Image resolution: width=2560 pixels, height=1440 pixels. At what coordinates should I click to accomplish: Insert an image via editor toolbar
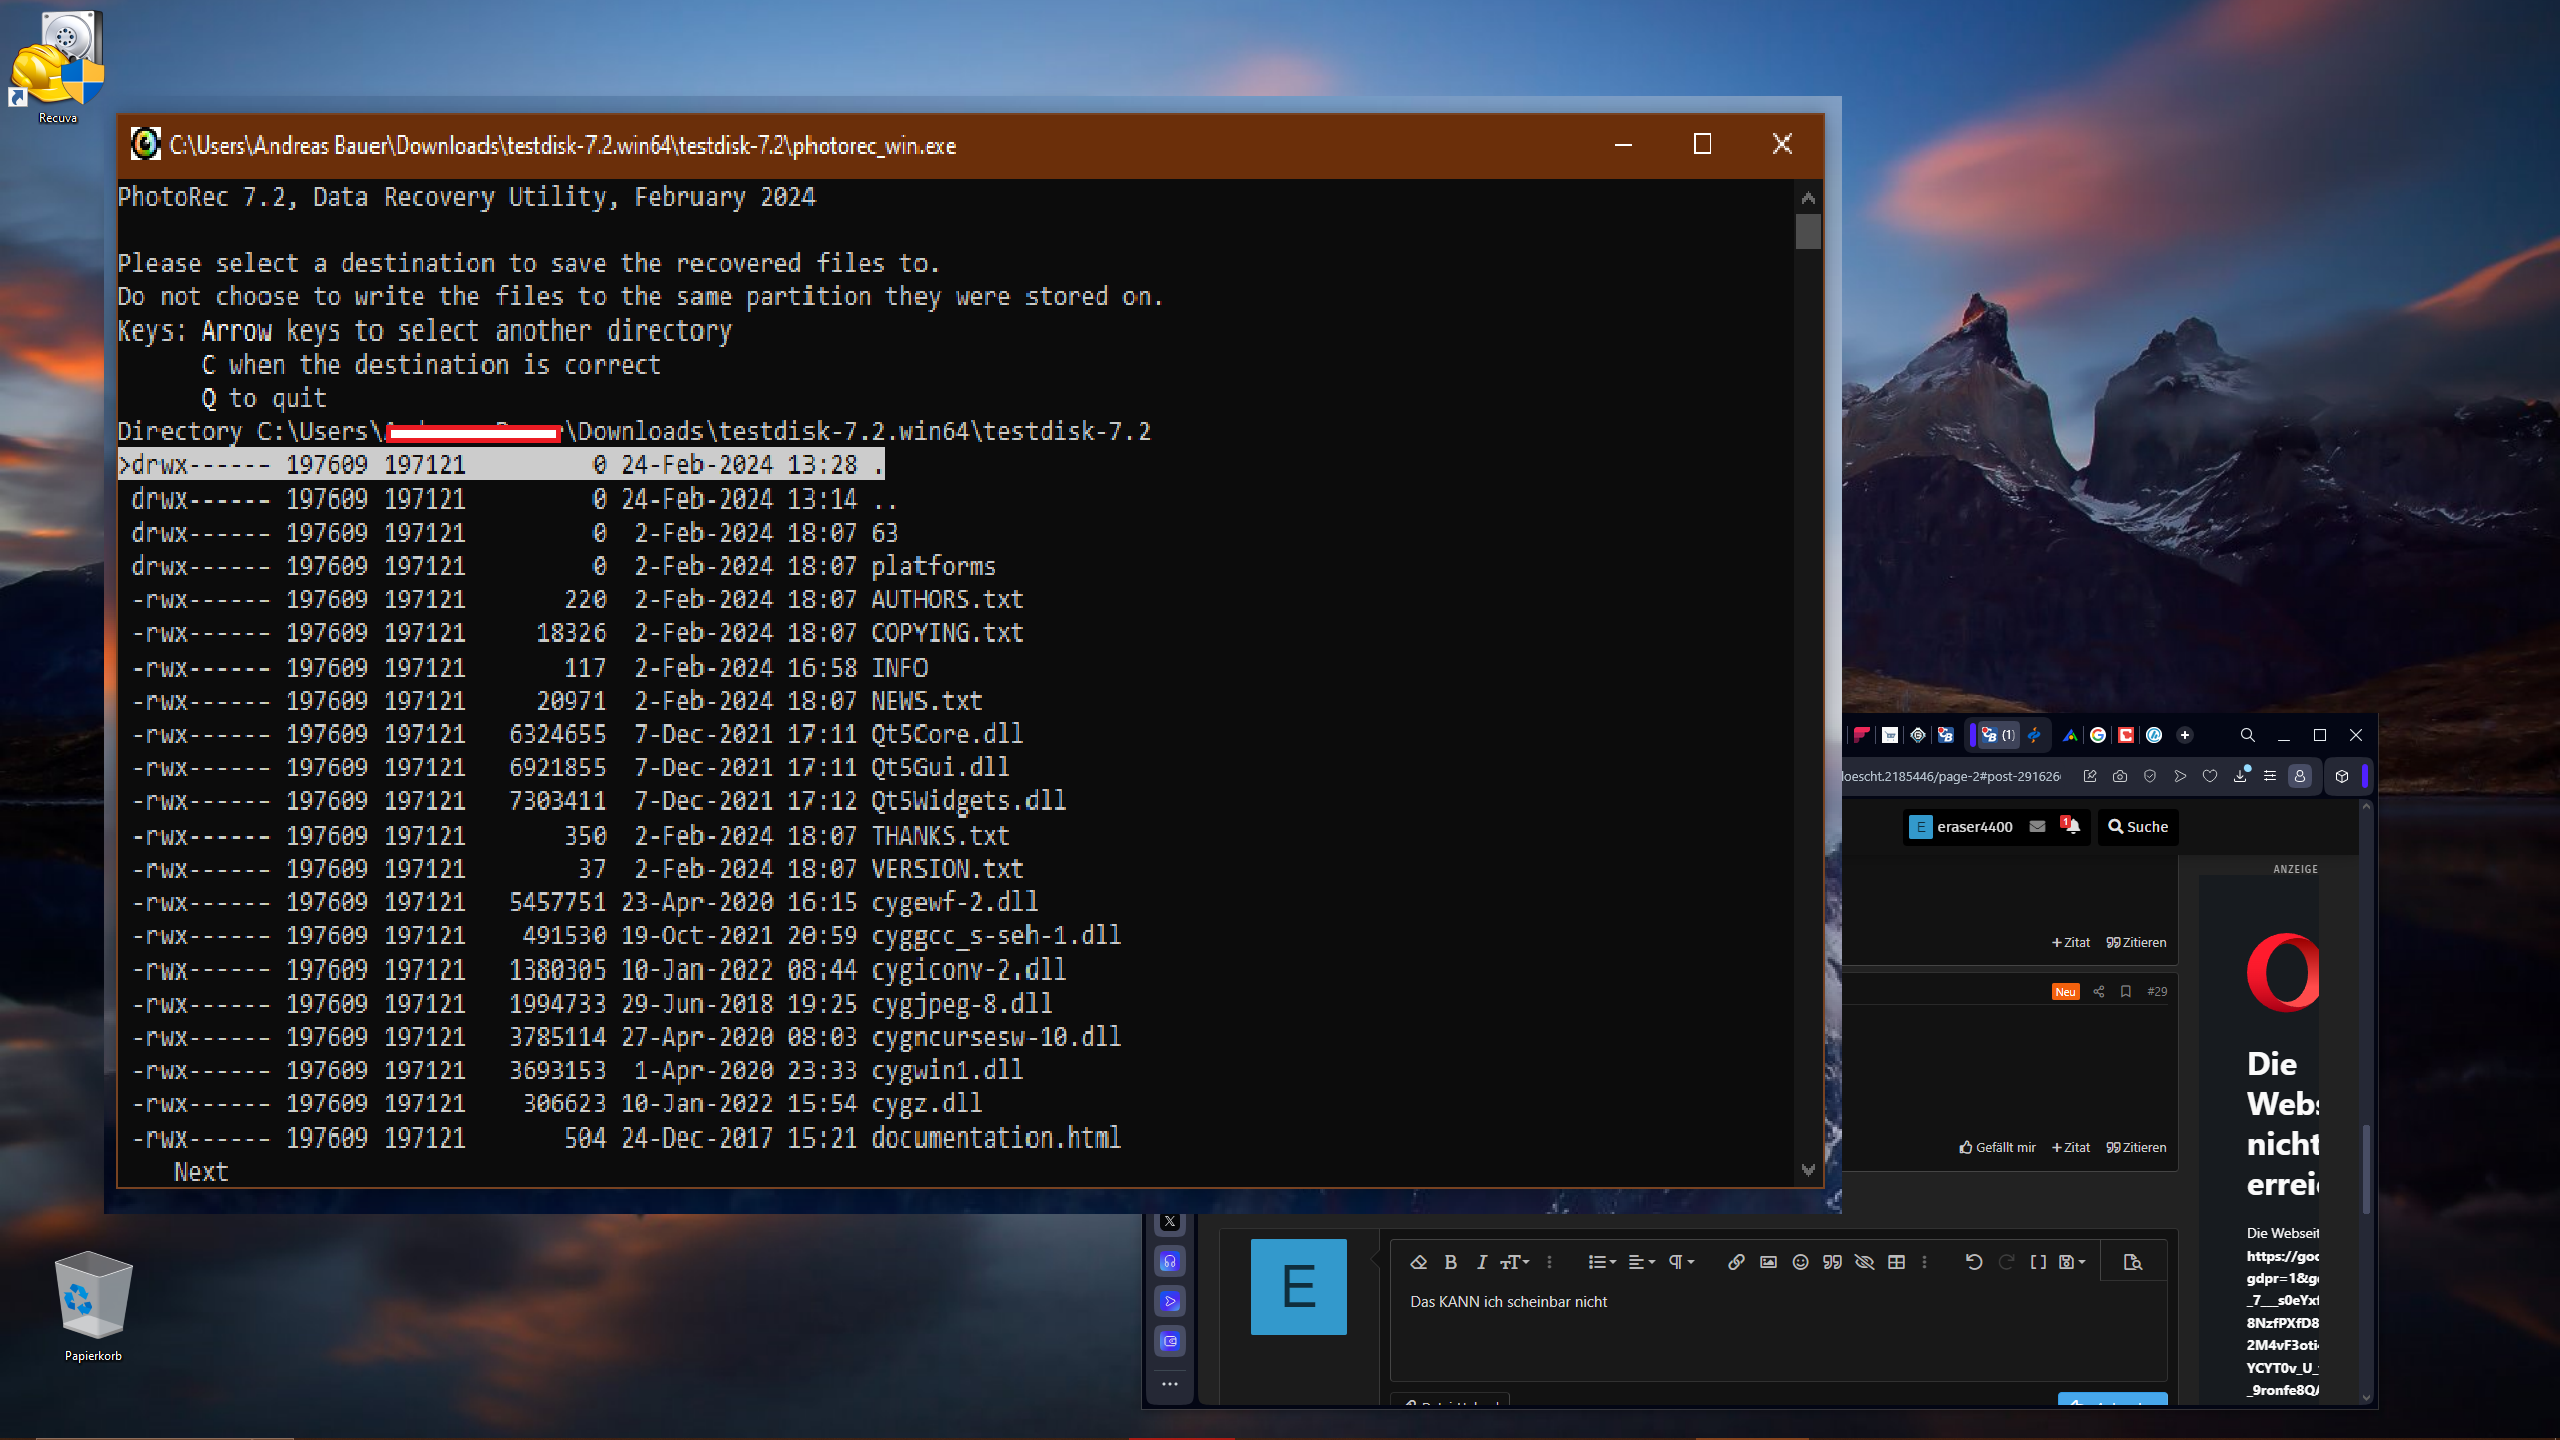1768,1262
